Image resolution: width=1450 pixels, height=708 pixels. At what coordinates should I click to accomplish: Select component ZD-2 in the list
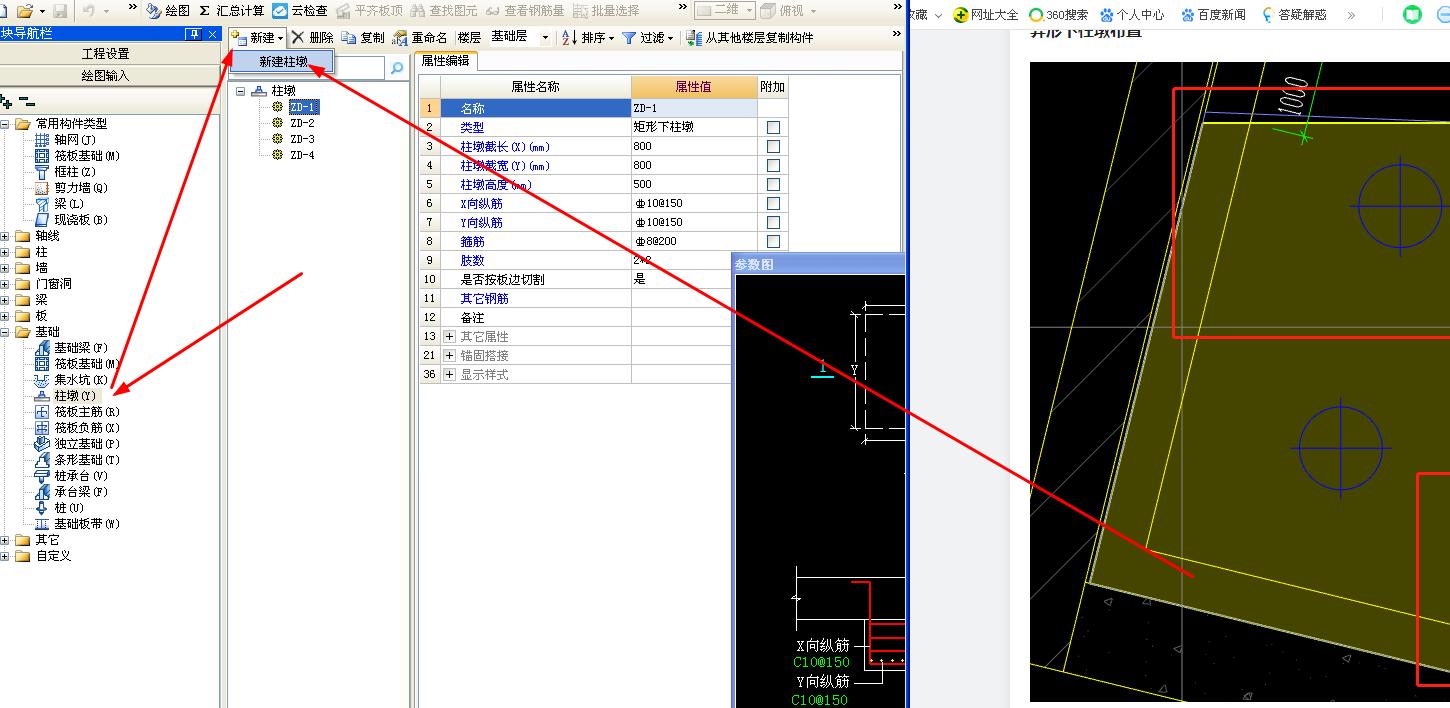[302, 123]
